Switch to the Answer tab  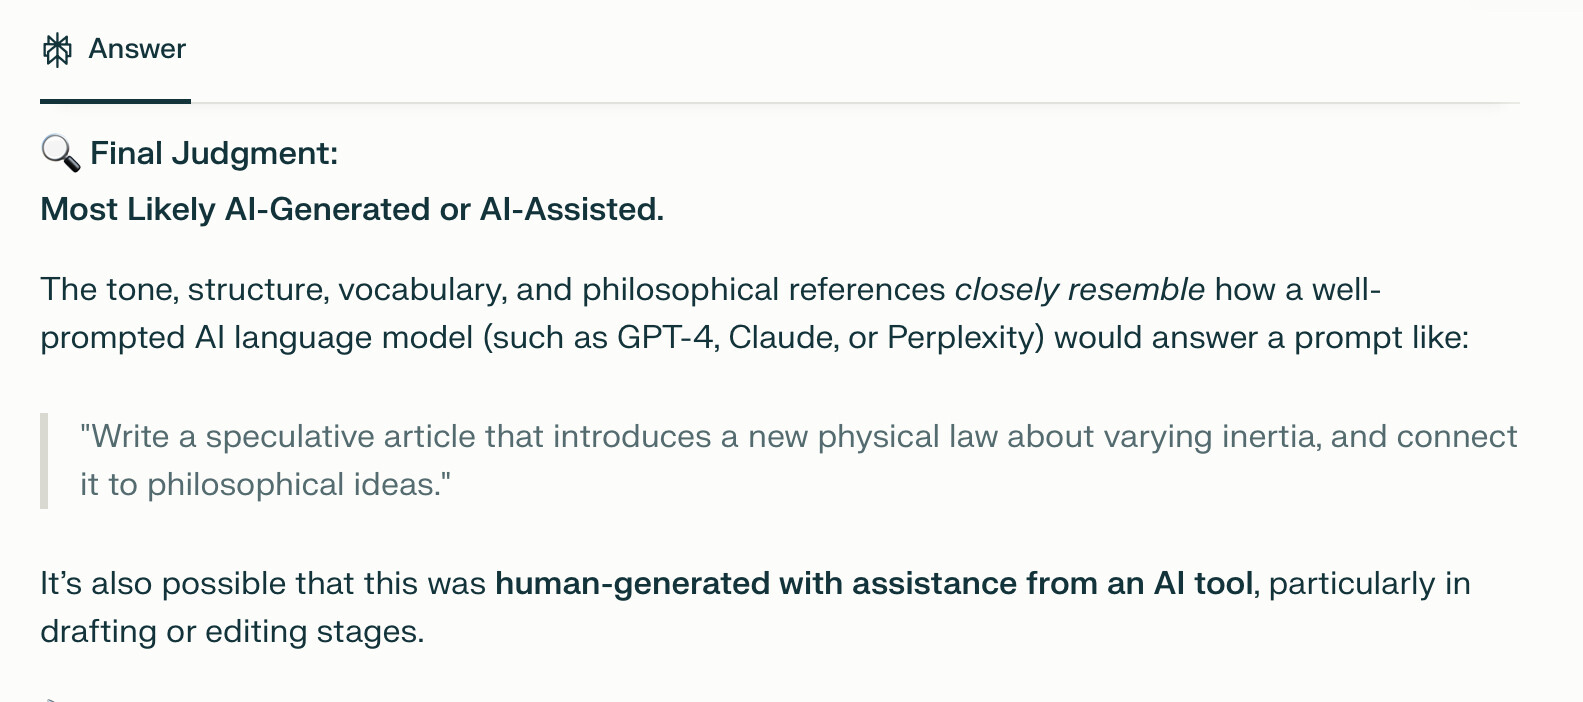coord(115,49)
